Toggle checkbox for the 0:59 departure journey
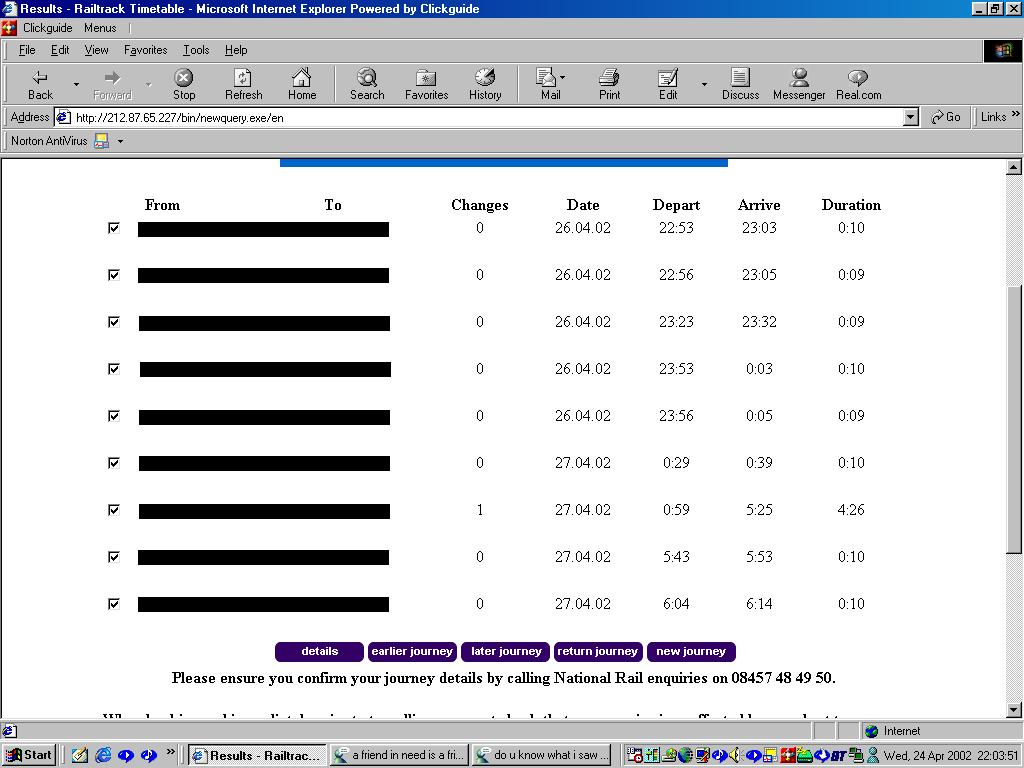The image size is (1024, 768). 114,510
